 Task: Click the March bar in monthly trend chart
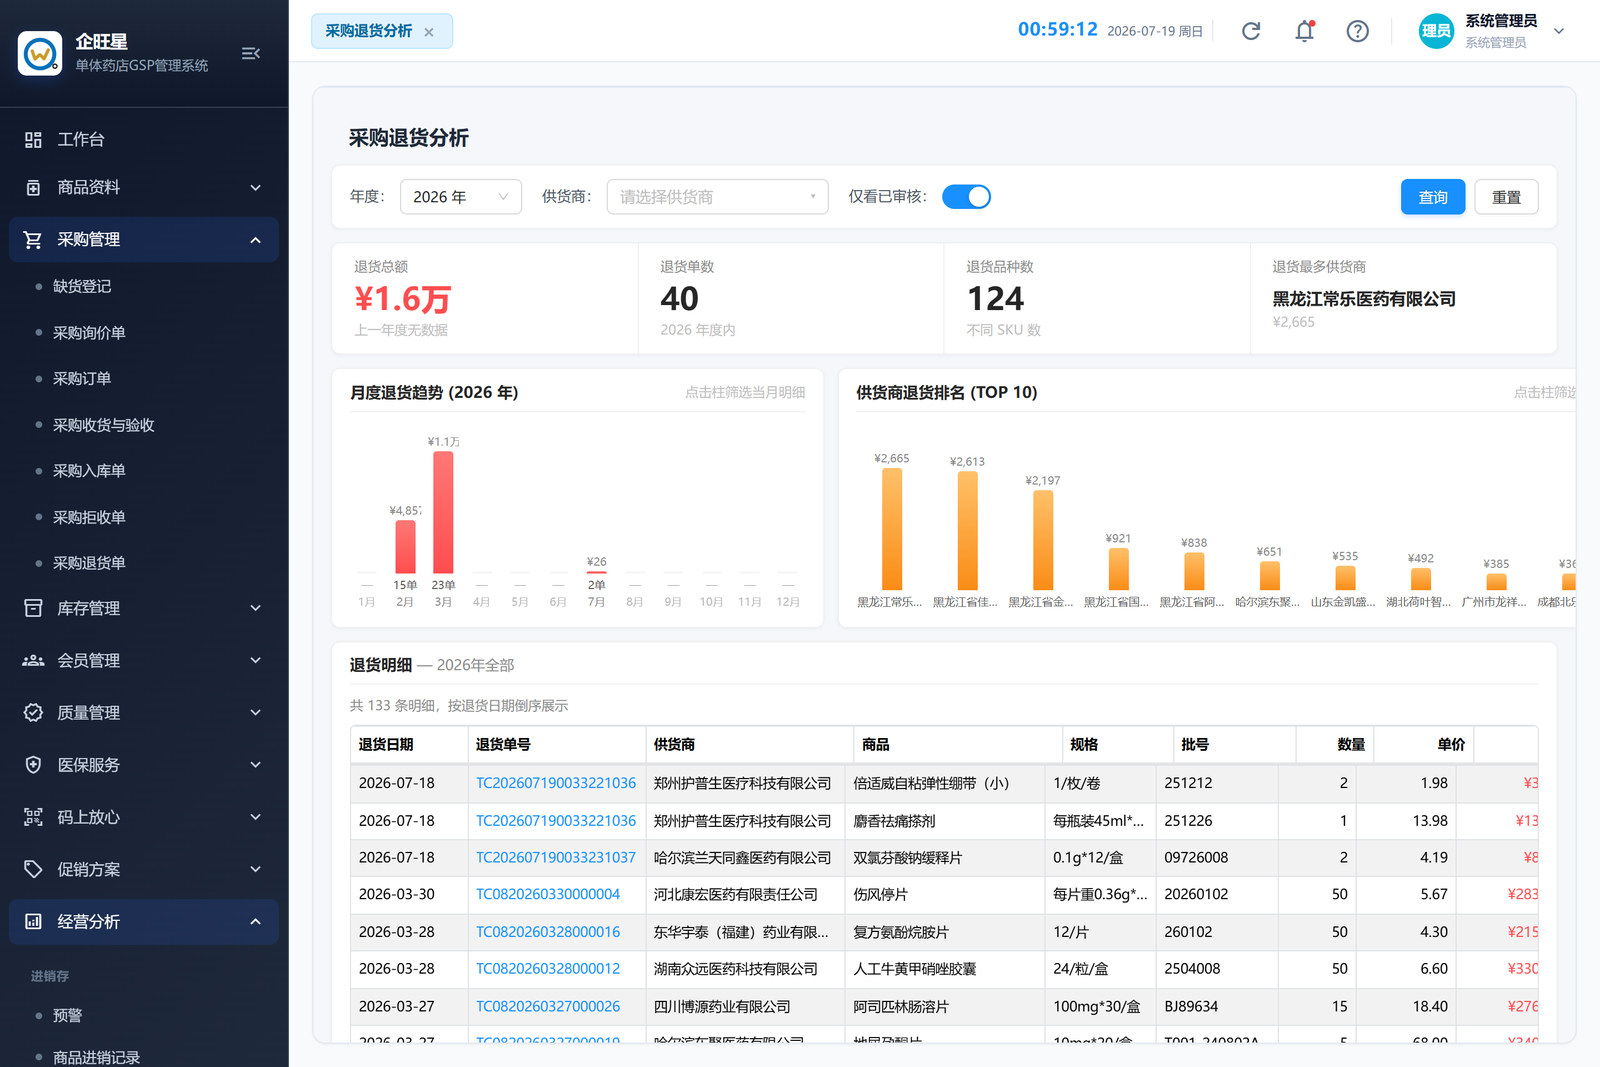pyautogui.click(x=443, y=512)
